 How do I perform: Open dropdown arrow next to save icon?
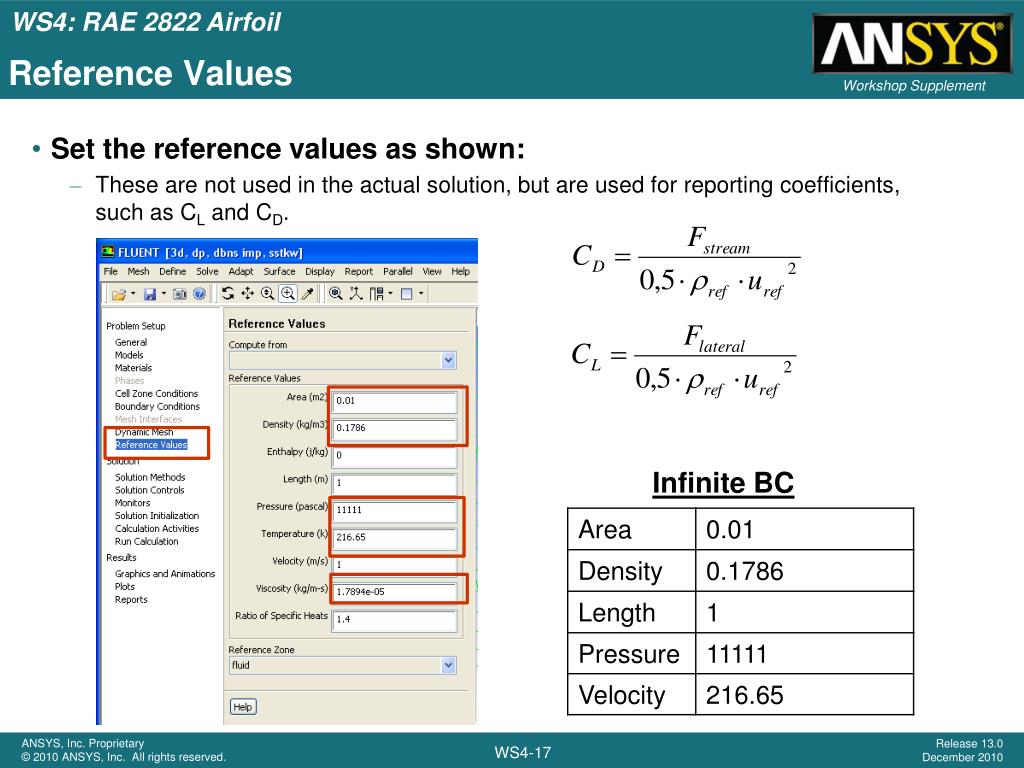[x=164, y=293]
